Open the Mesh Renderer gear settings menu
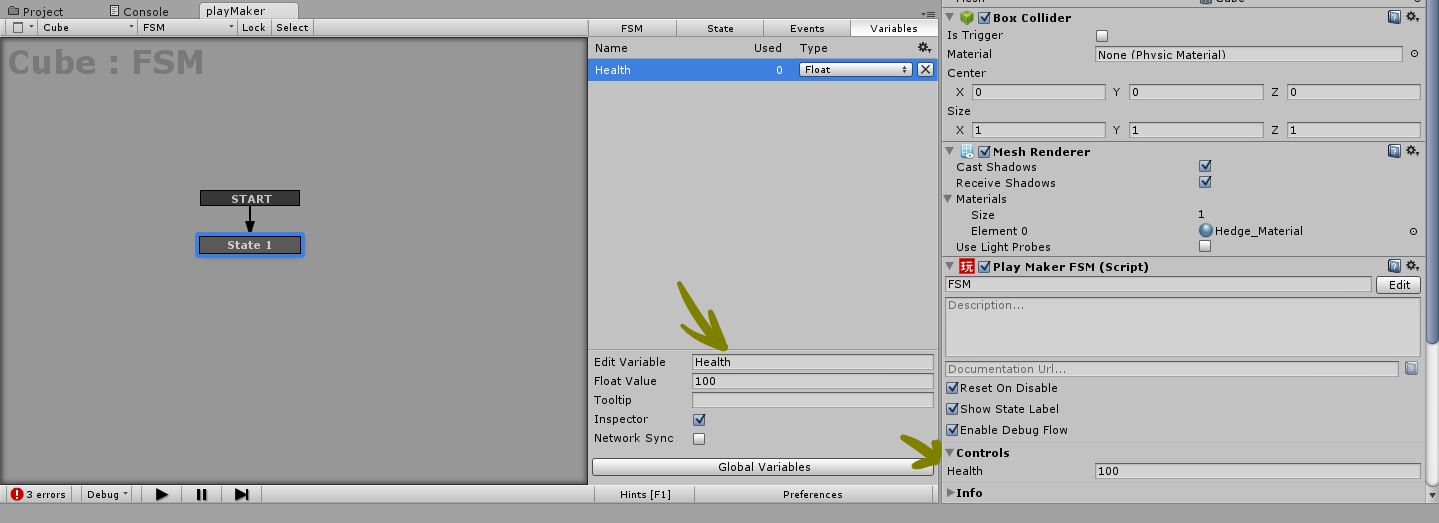Image resolution: width=1439 pixels, height=523 pixels. tap(1412, 151)
